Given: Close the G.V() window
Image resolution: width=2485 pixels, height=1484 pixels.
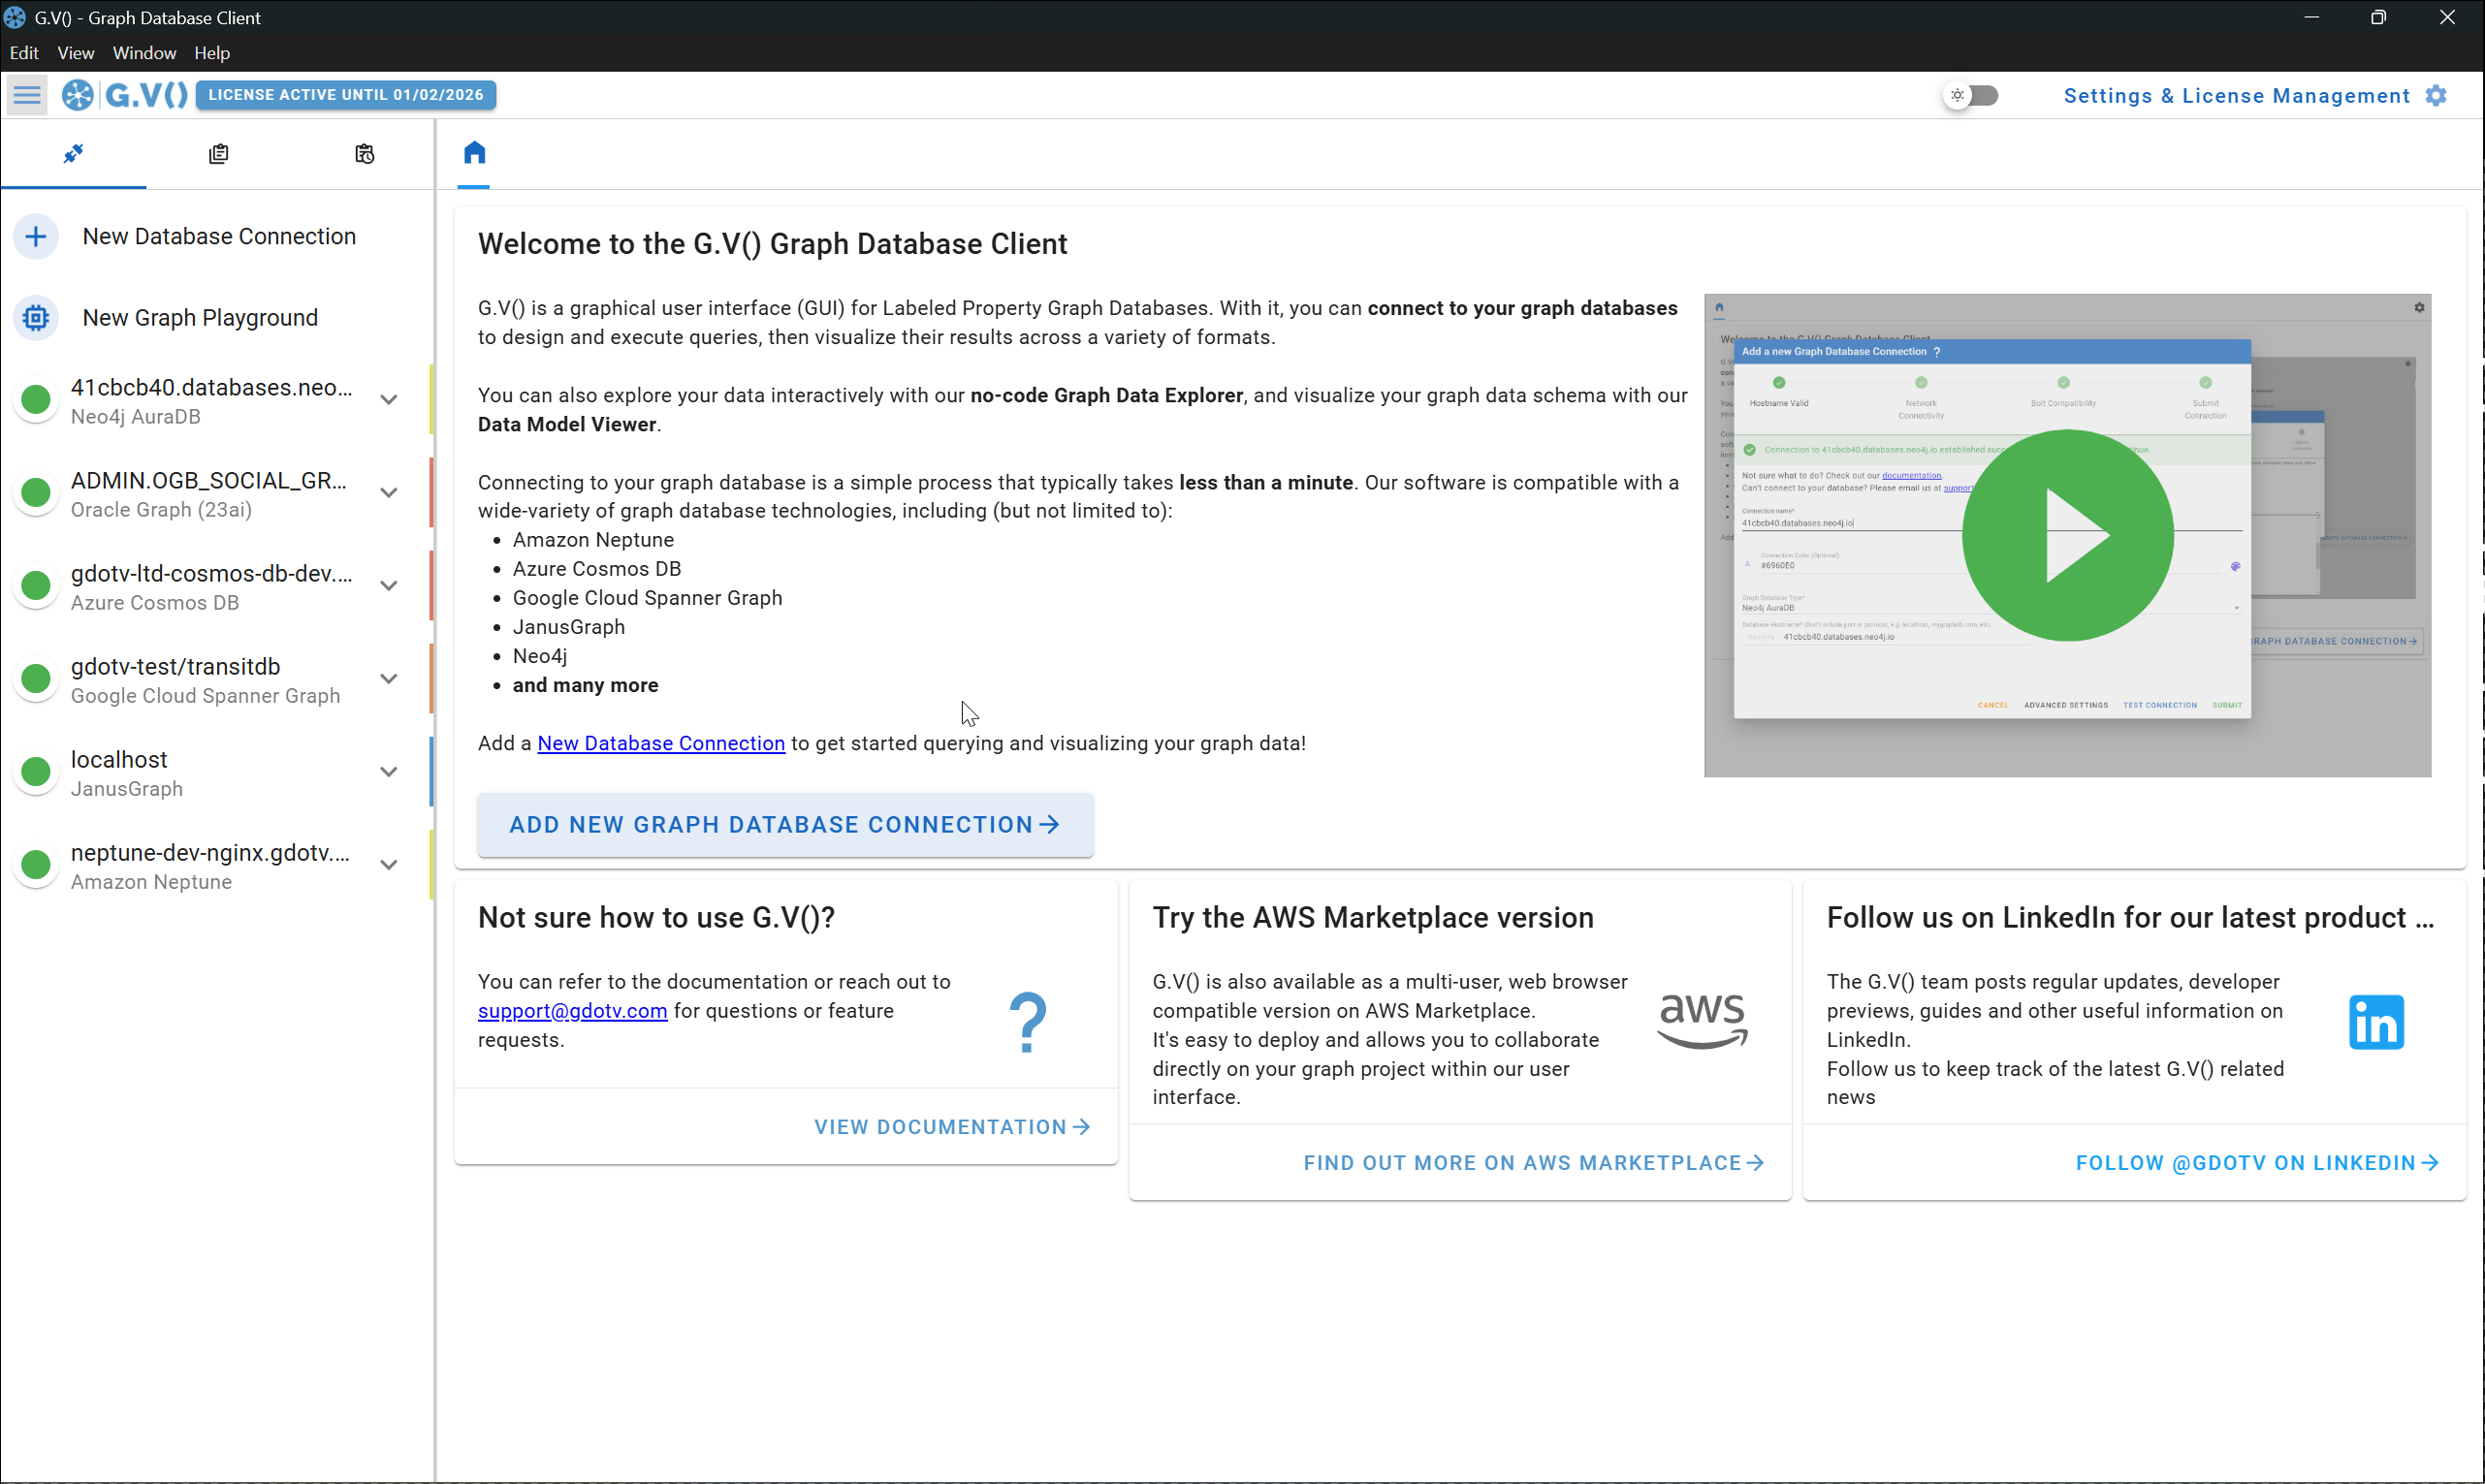Looking at the screenshot, I should click(x=2447, y=18).
